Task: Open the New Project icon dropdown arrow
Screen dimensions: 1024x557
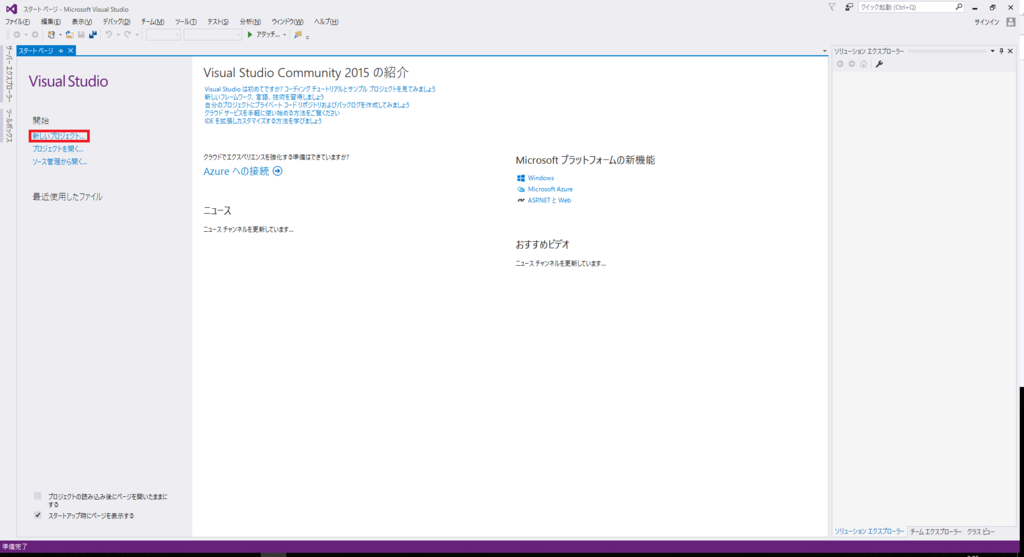Action: [60, 35]
